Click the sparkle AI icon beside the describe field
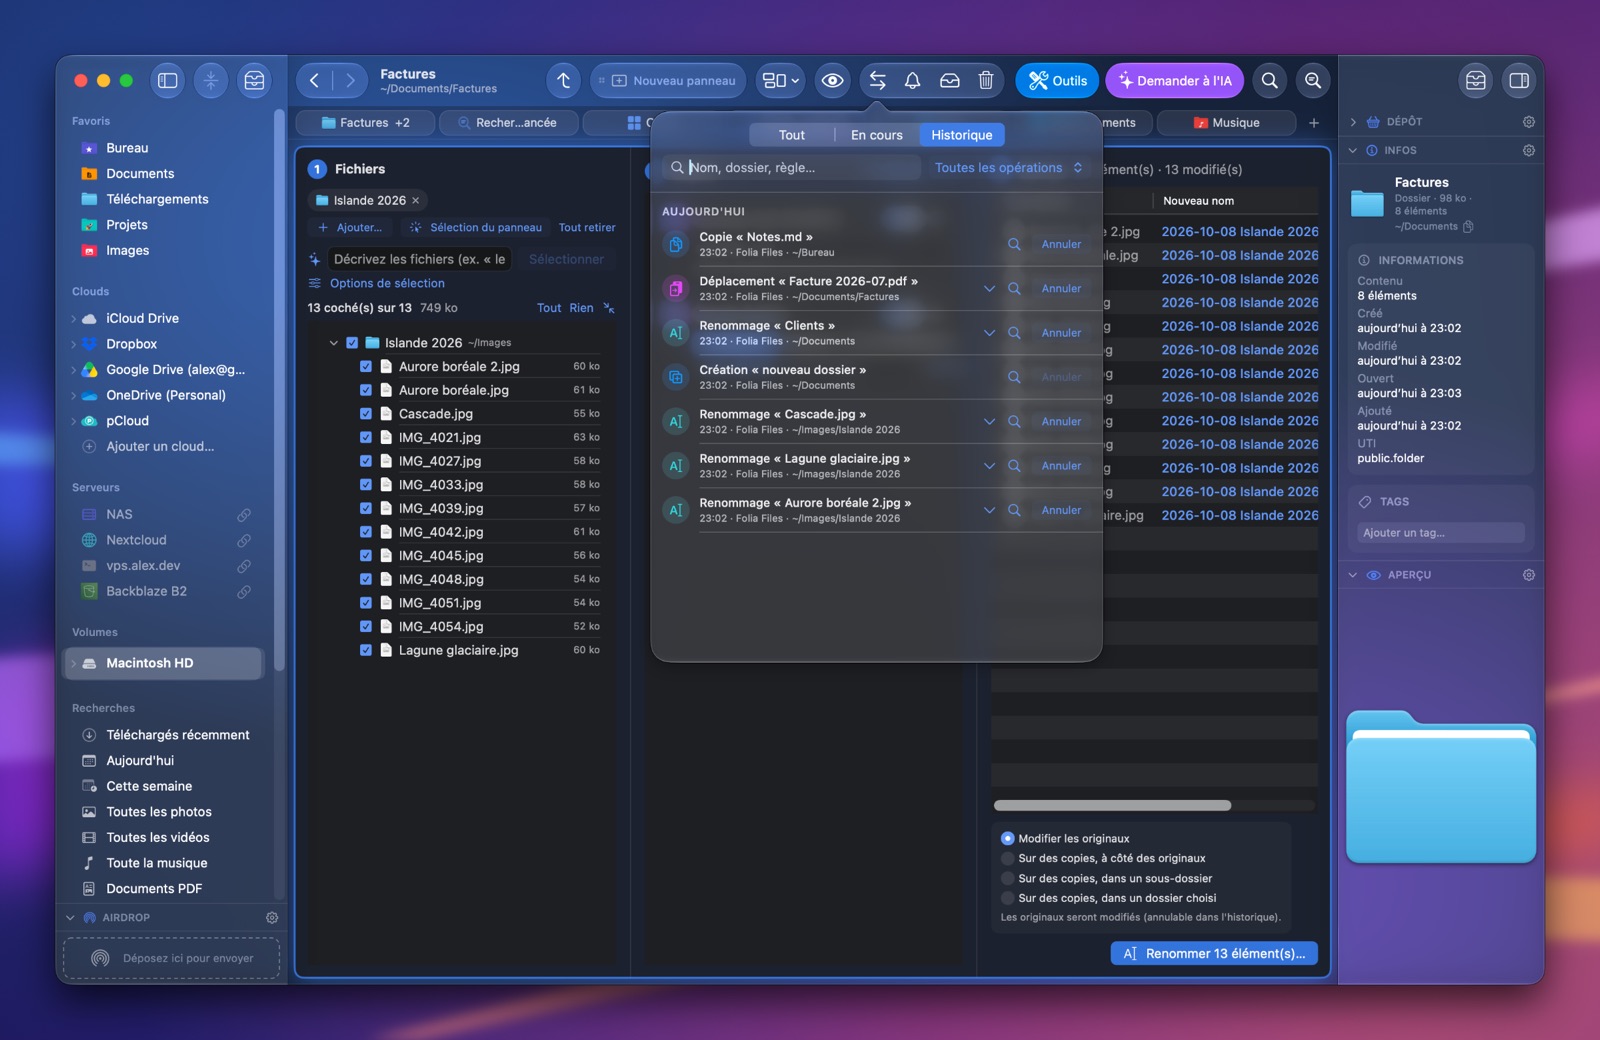Screen dimensions: 1600x1040 click(x=315, y=259)
